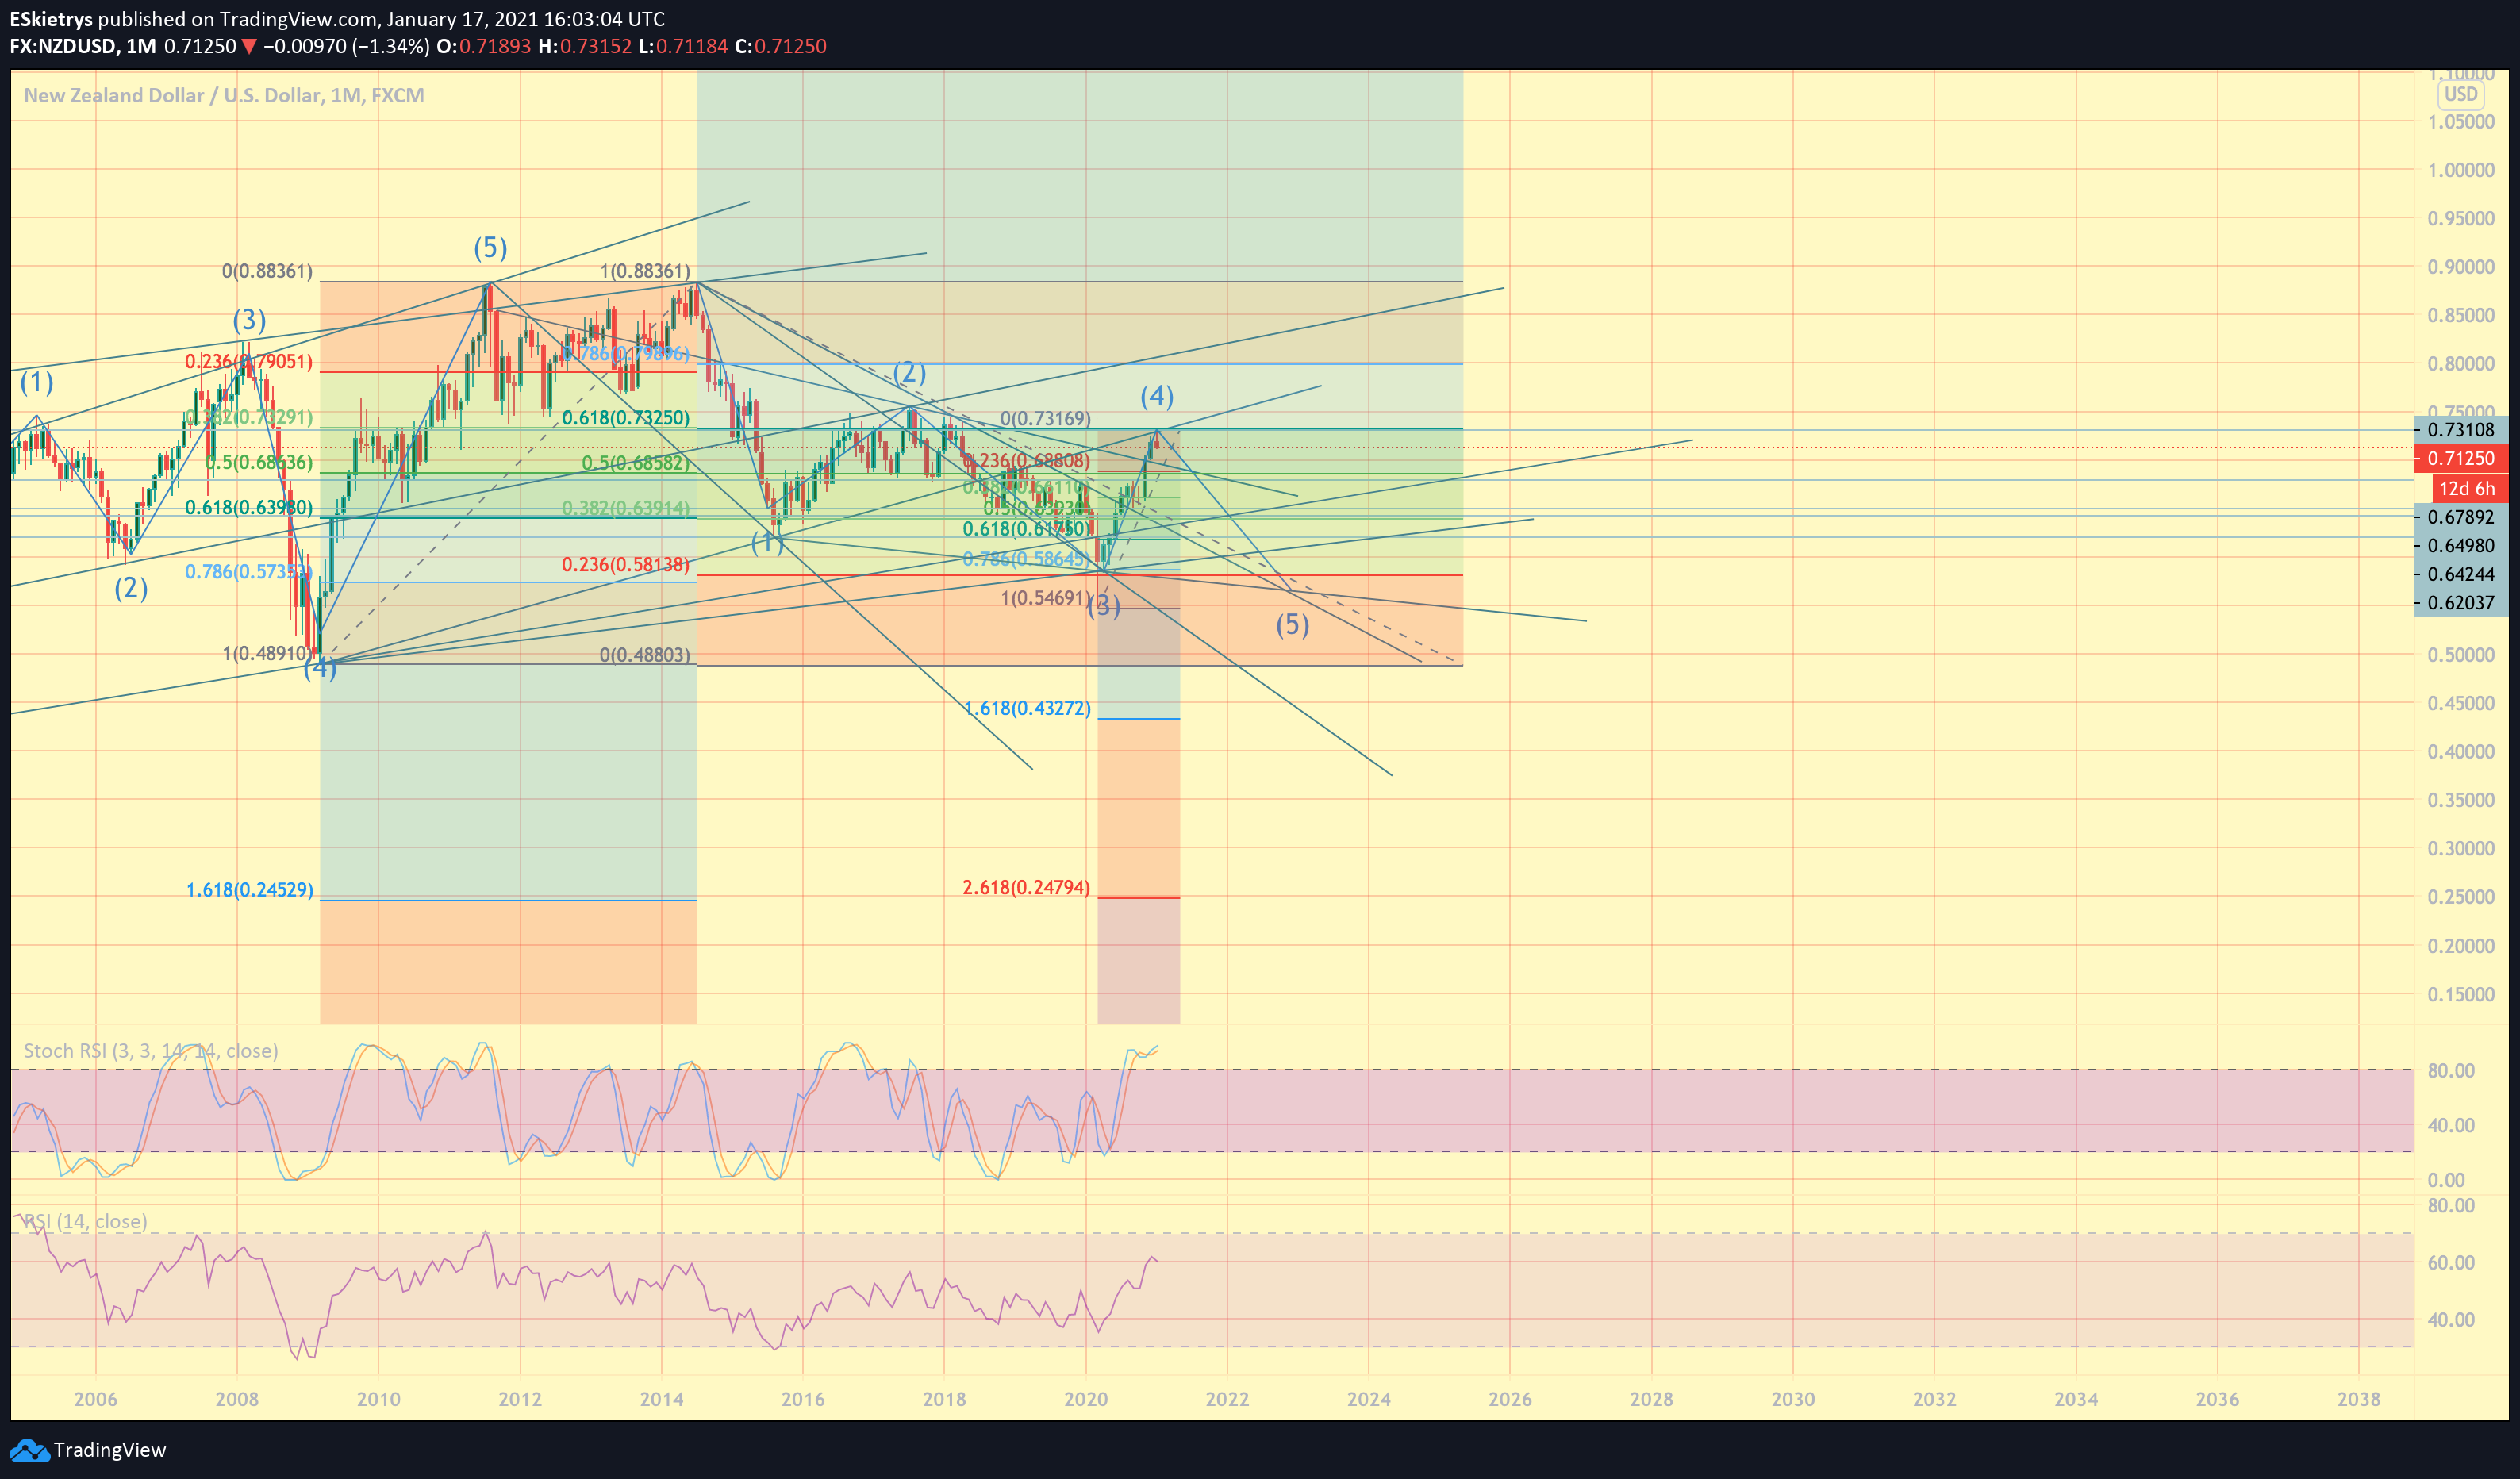Click the 0.236(0.58138) Fibonacci label

pyautogui.click(x=626, y=565)
